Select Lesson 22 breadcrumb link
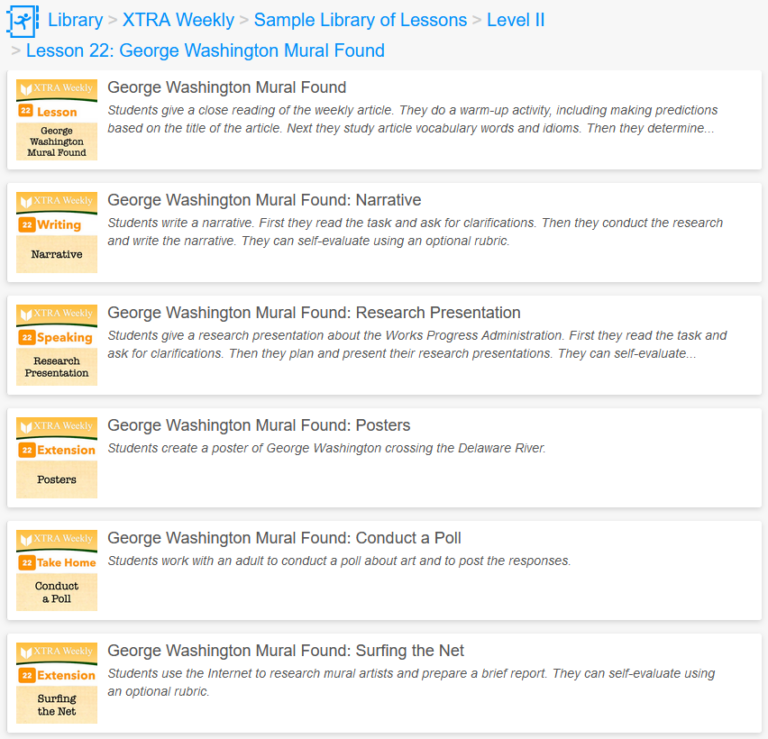 coord(205,50)
